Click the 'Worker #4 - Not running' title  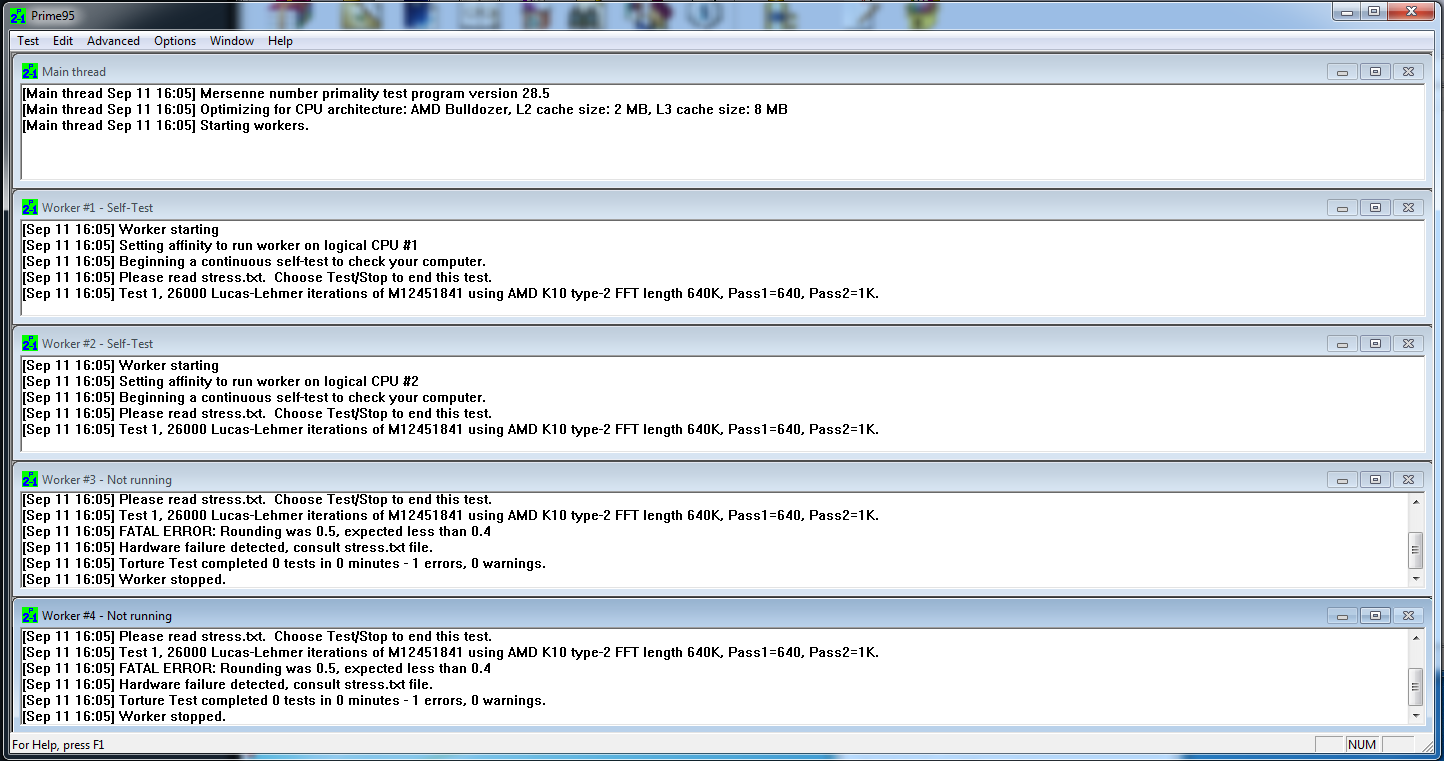pos(107,616)
